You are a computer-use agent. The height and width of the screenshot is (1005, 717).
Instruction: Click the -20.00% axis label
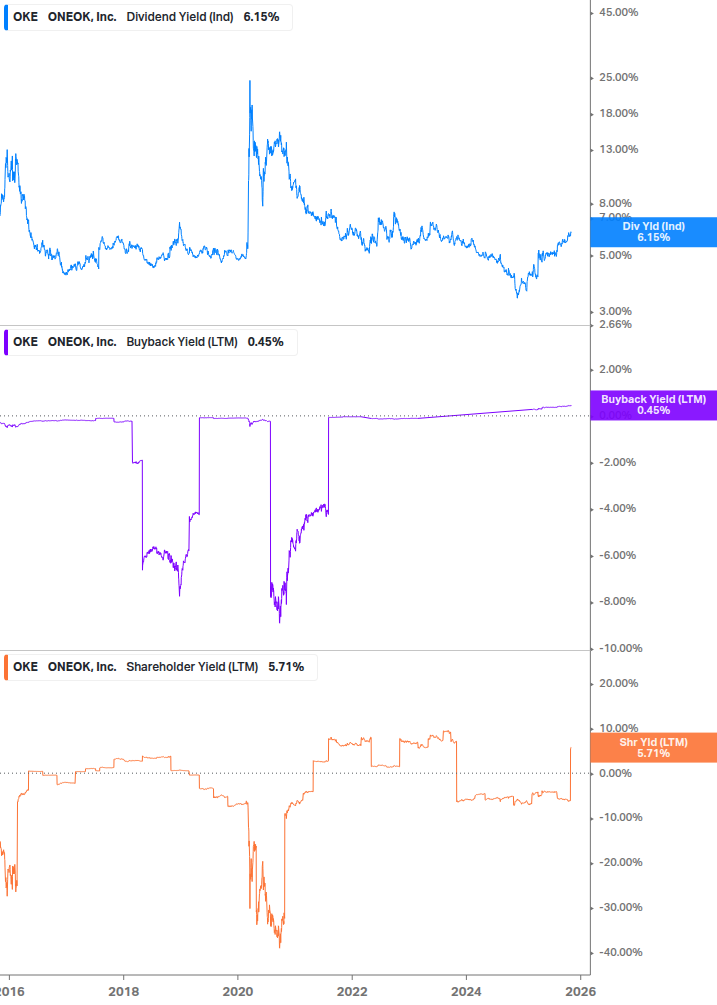pyautogui.click(x=620, y=862)
